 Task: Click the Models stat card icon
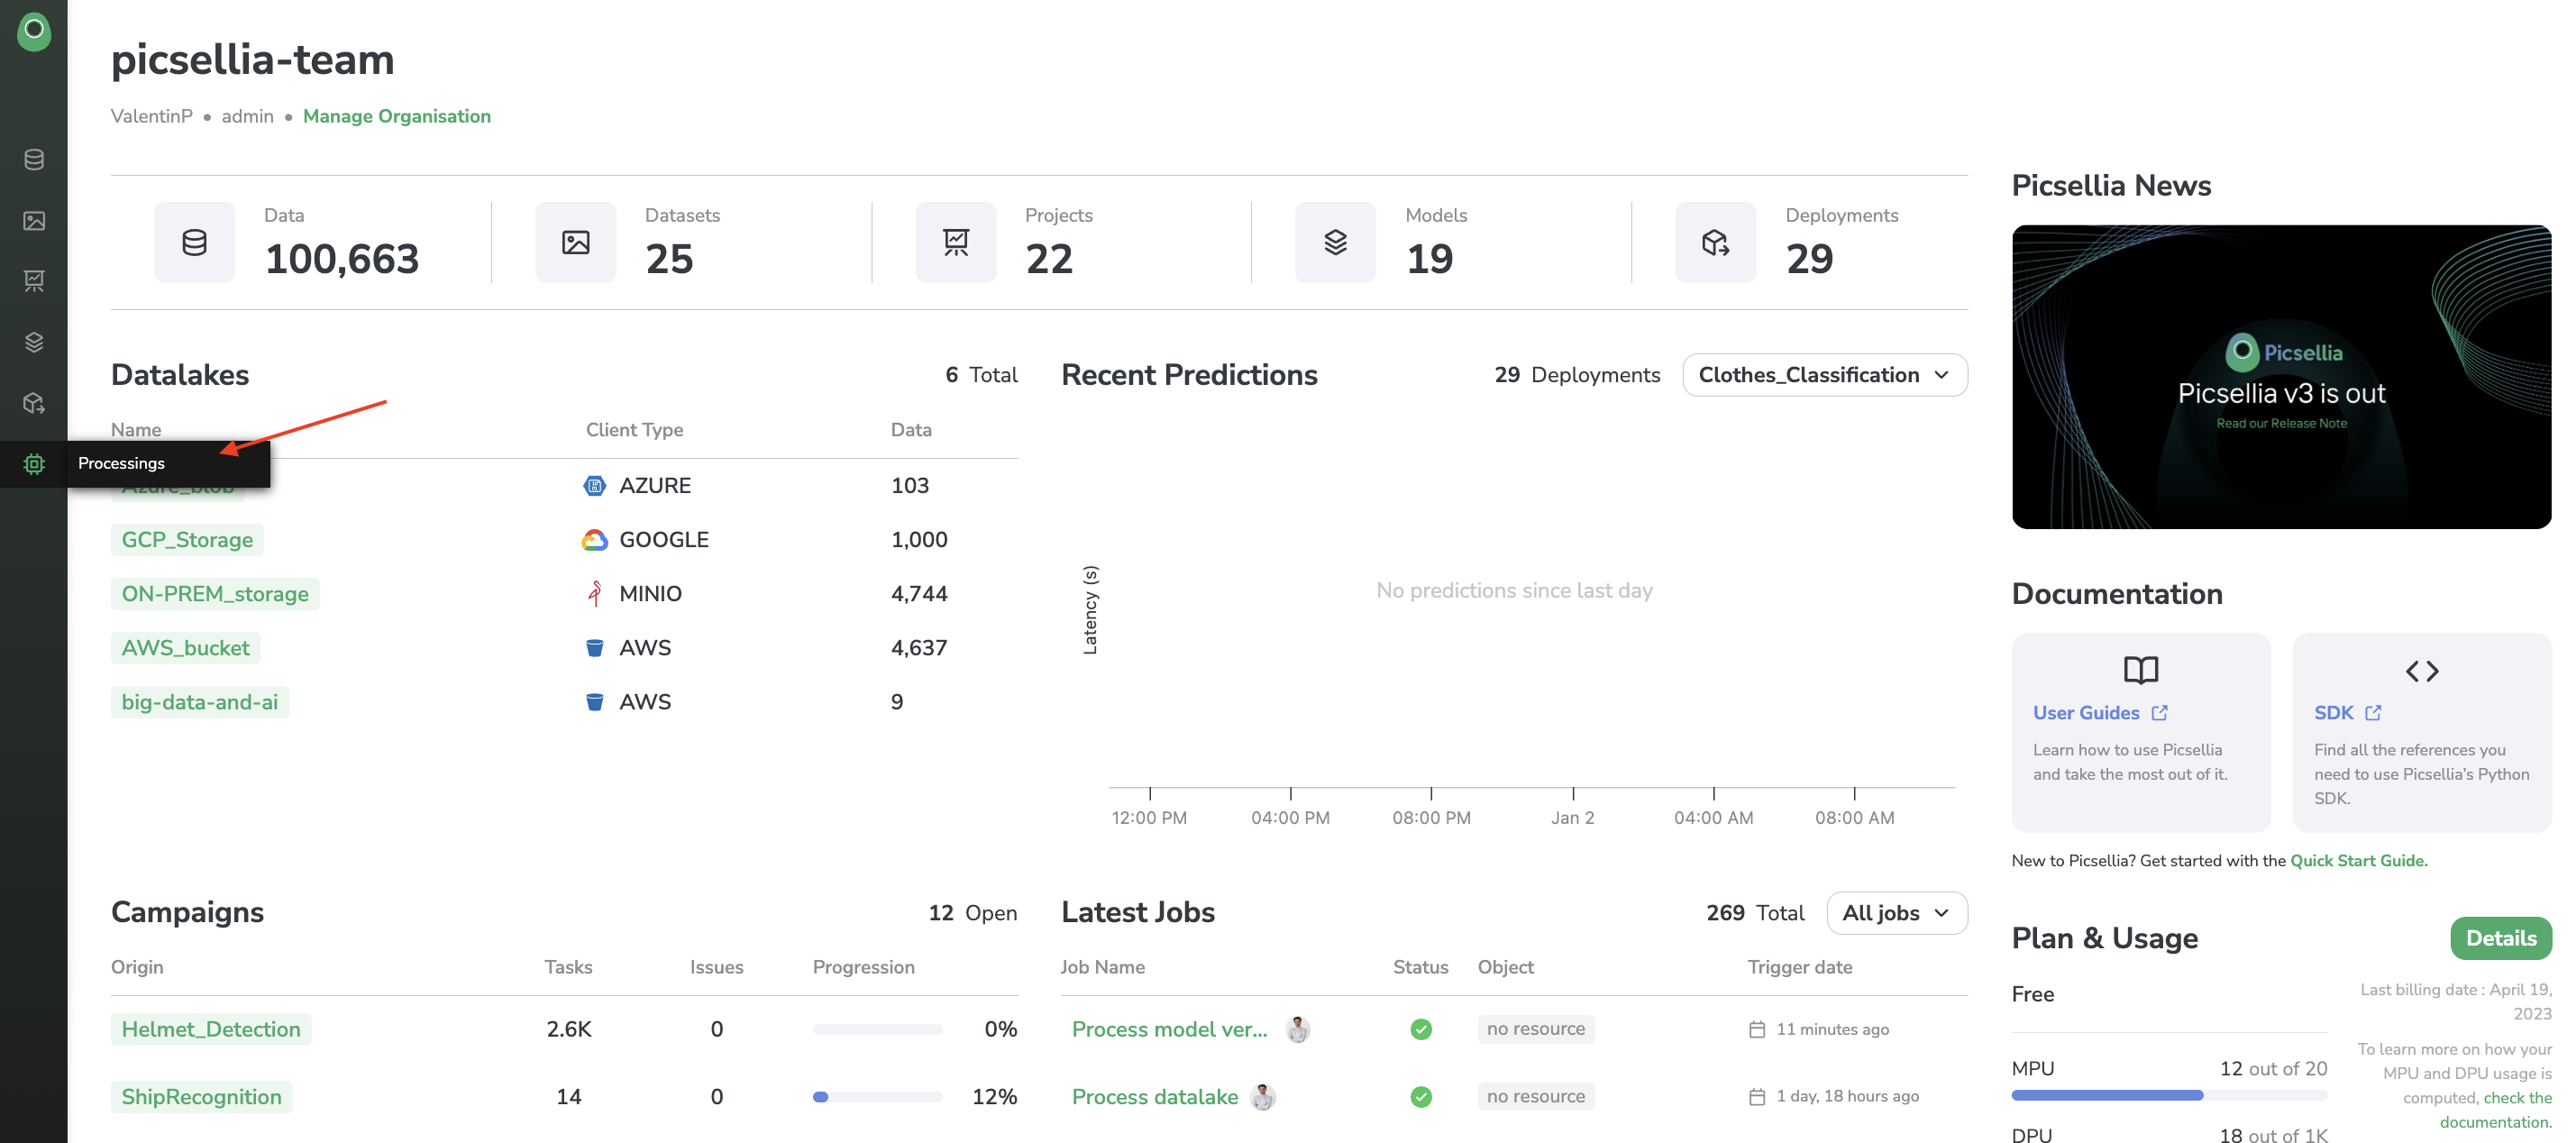coord(1335,242)
